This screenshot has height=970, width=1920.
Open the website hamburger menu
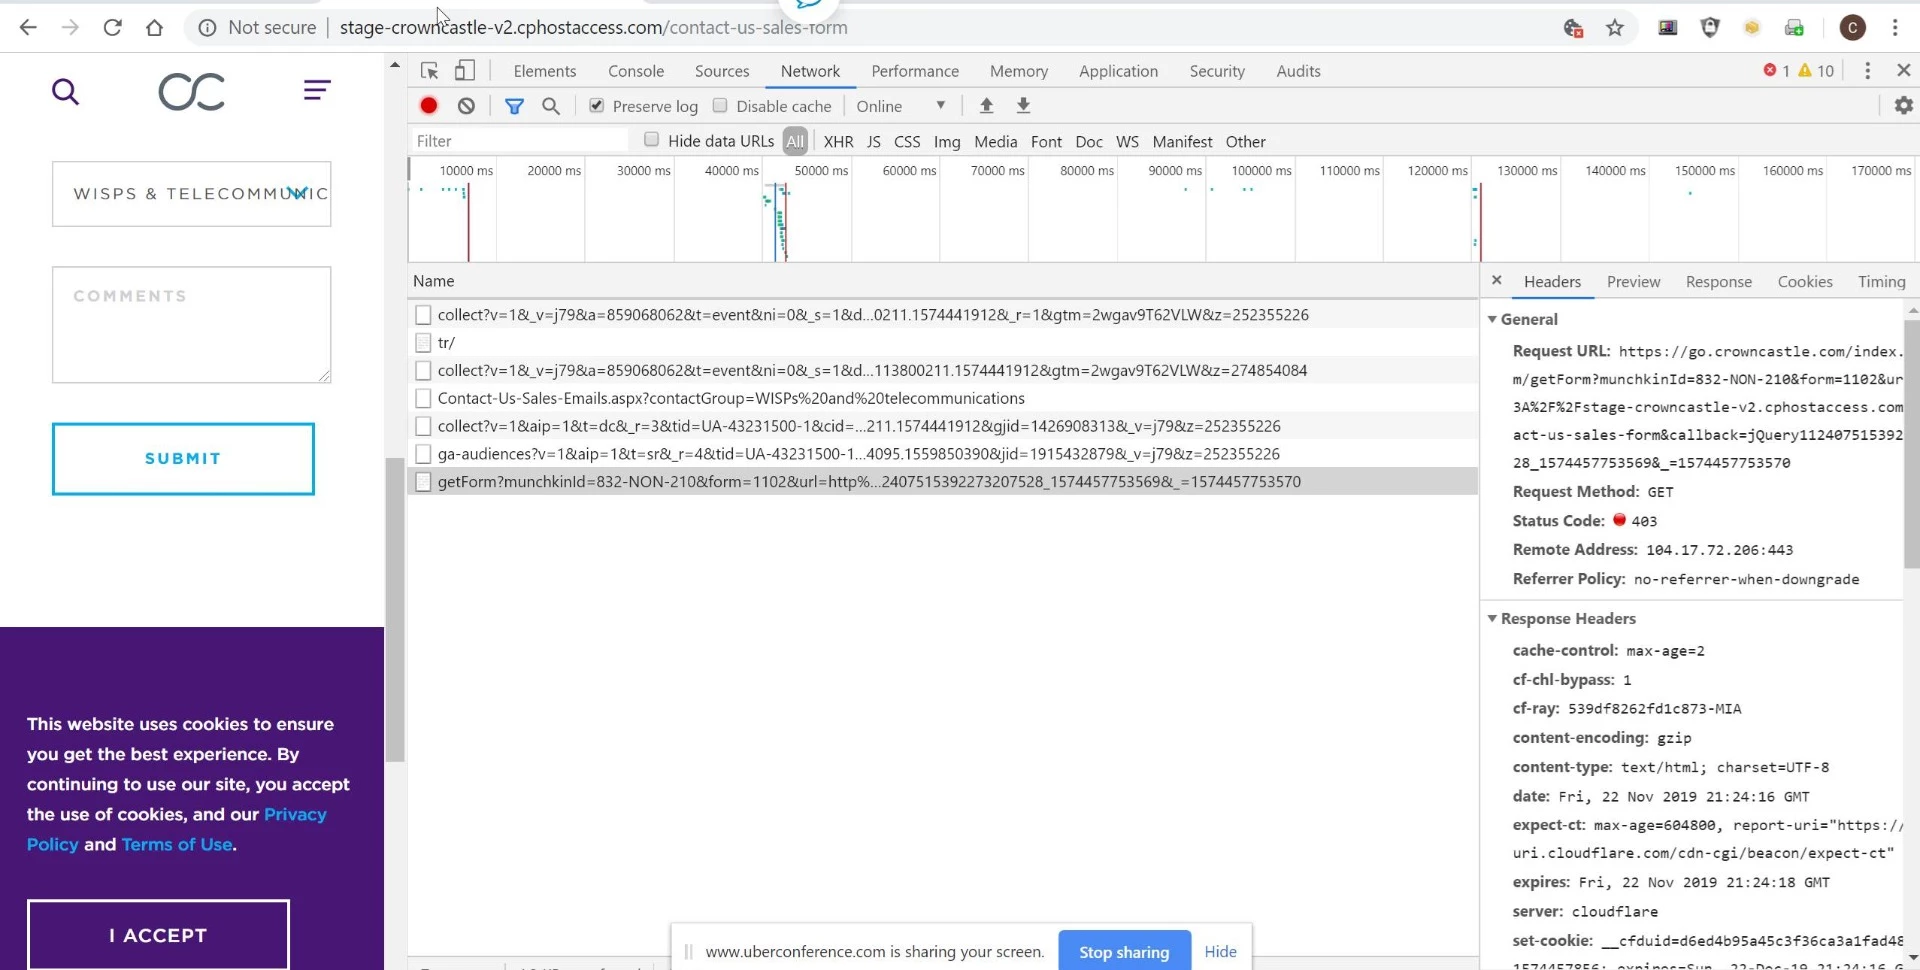317,90
